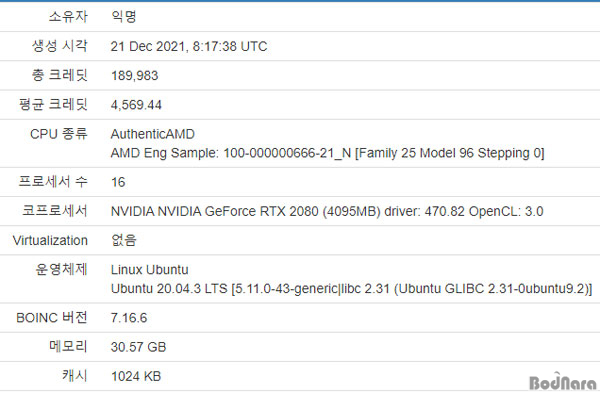
Task: Select the AMD Eng Sample model line
Action: (328, 153)
